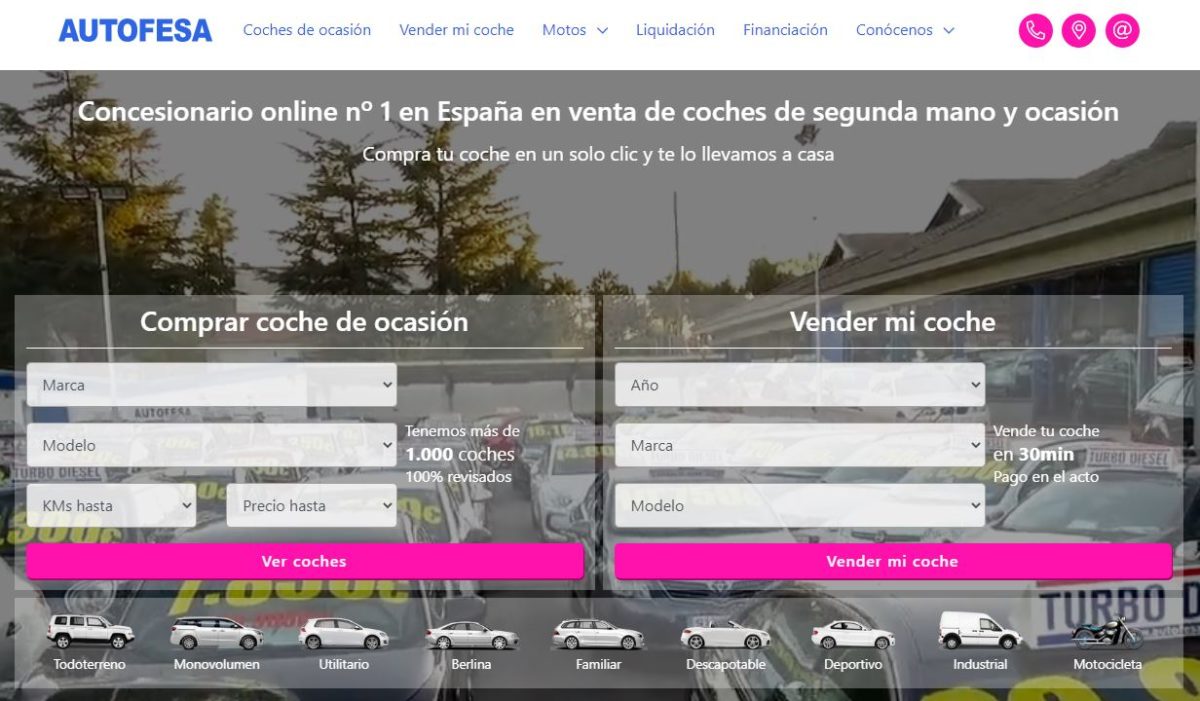Open the Precio hasta dropdown
1200x701 pixels.
click(311, 506)
